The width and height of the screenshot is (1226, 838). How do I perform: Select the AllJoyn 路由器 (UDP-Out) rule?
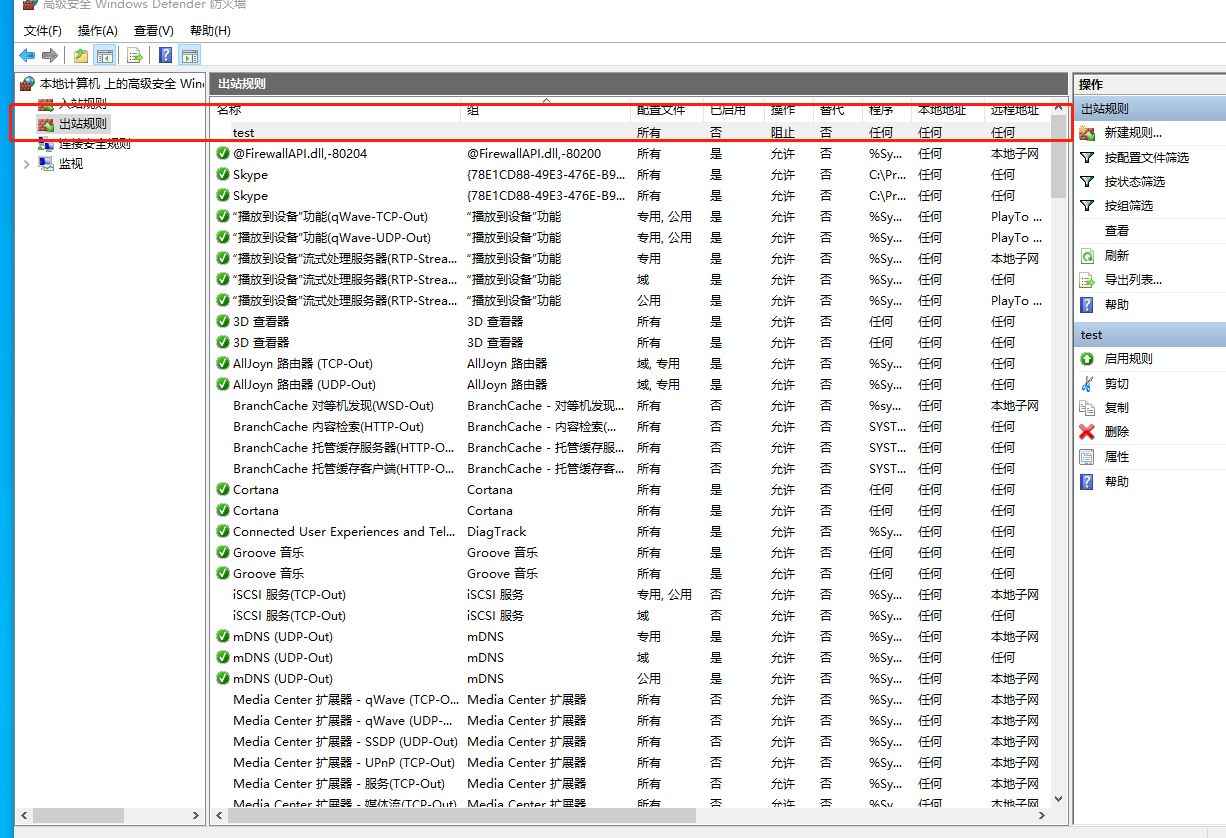pyautogui.click(x=632, y=385)
